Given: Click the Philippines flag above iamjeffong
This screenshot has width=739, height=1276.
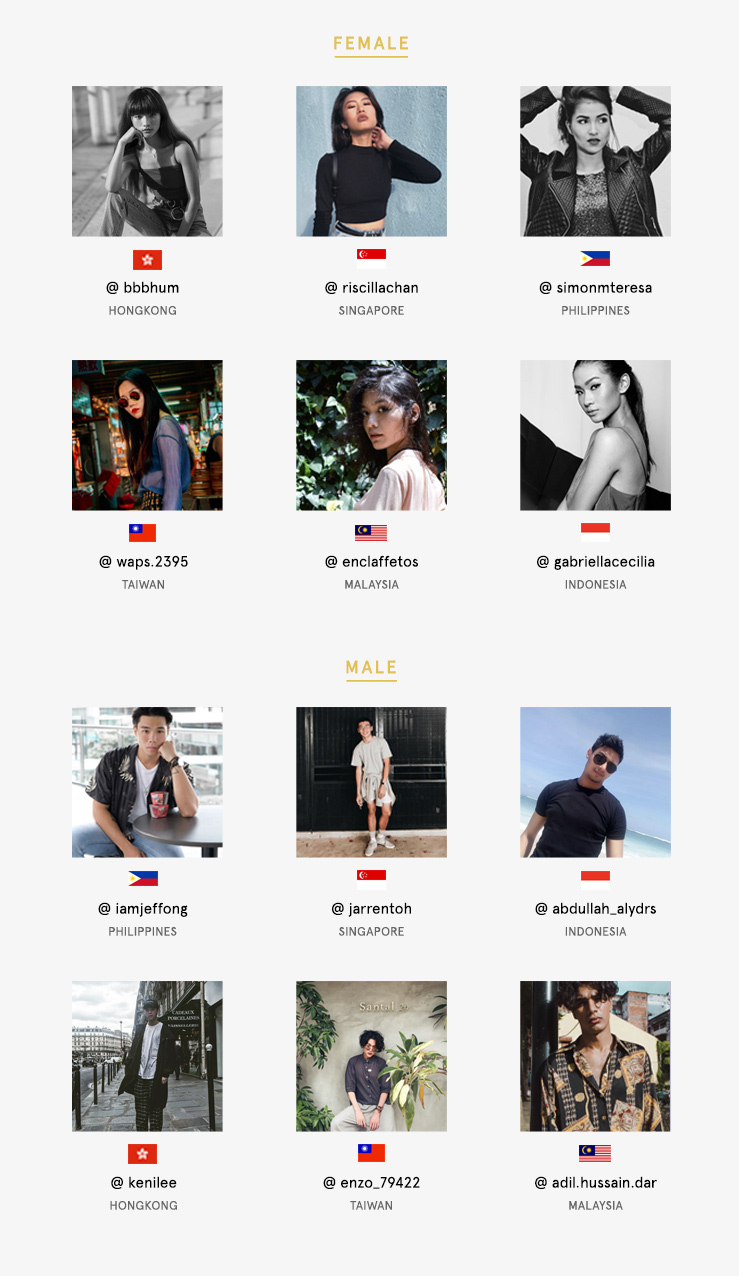Looking at the screenshot, I should point(143,879).
